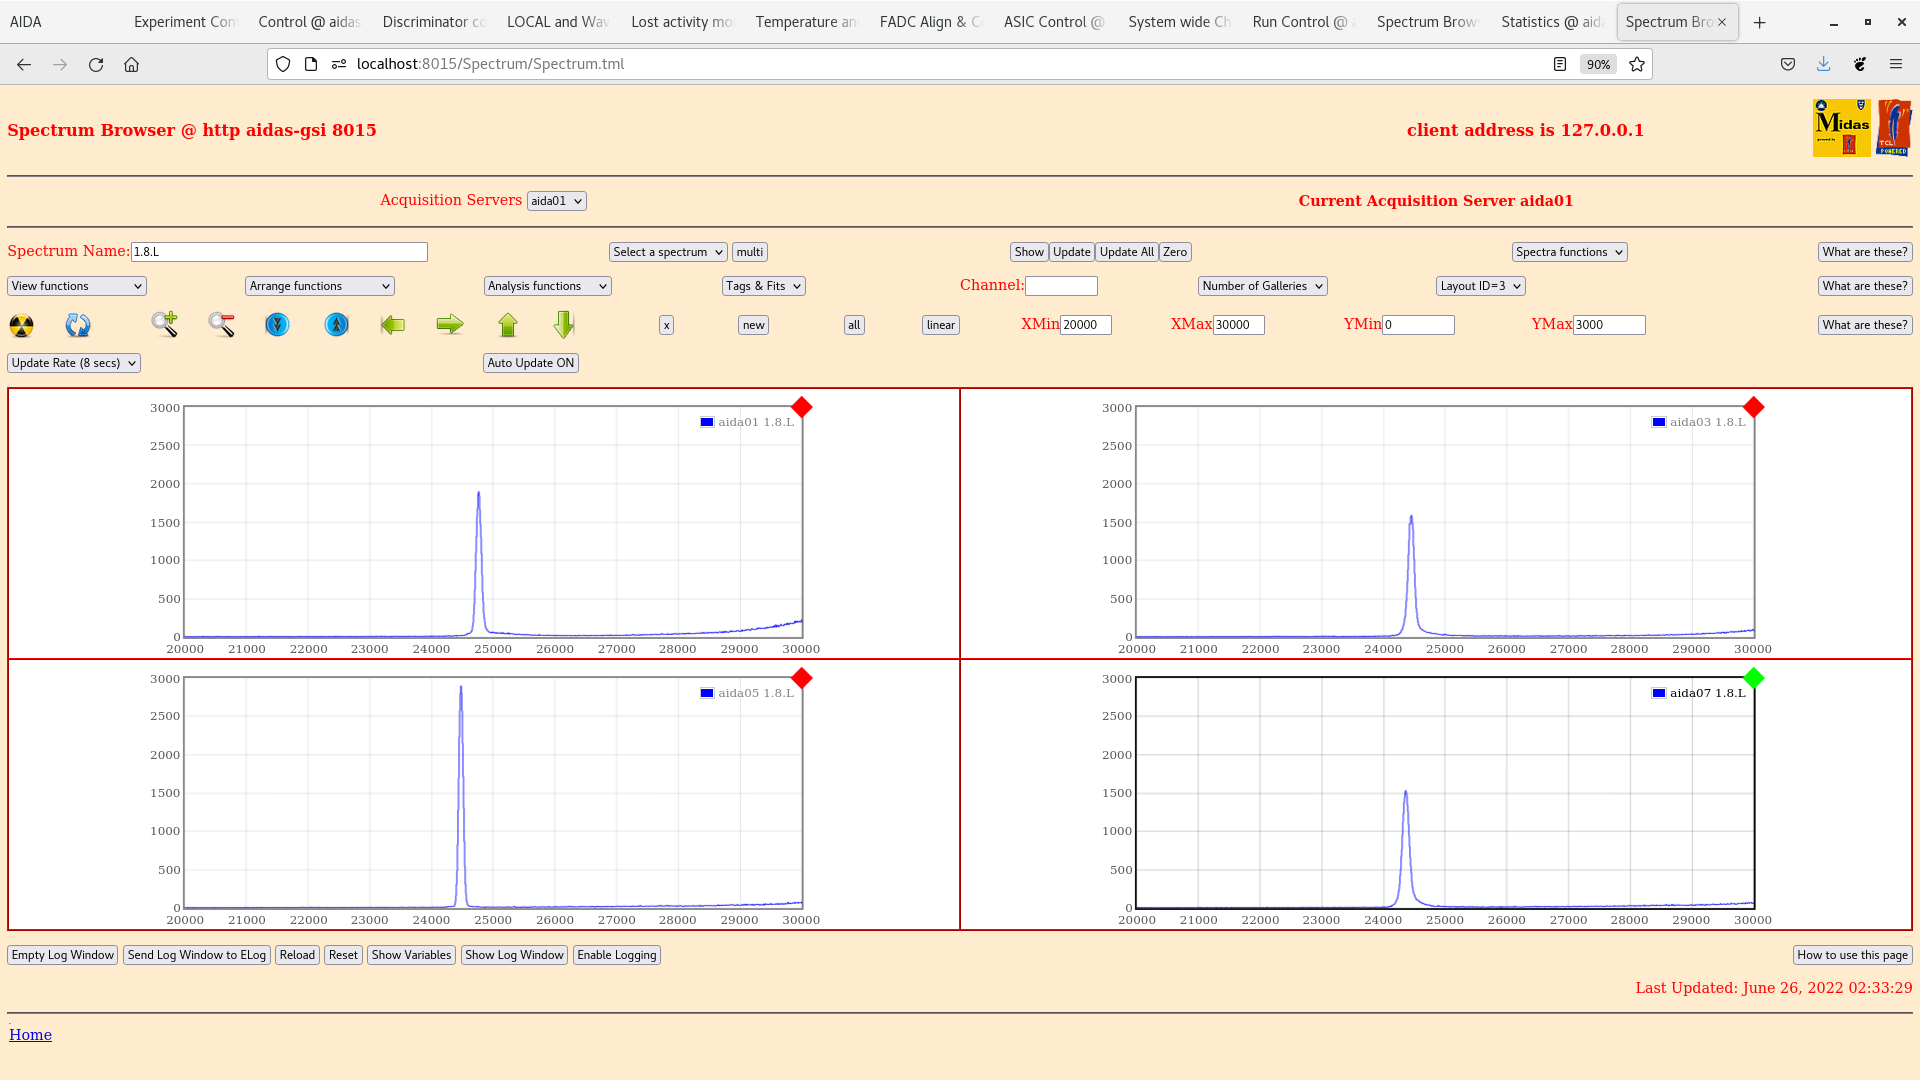Click the blue refresh arrows icon

(78, 325)
